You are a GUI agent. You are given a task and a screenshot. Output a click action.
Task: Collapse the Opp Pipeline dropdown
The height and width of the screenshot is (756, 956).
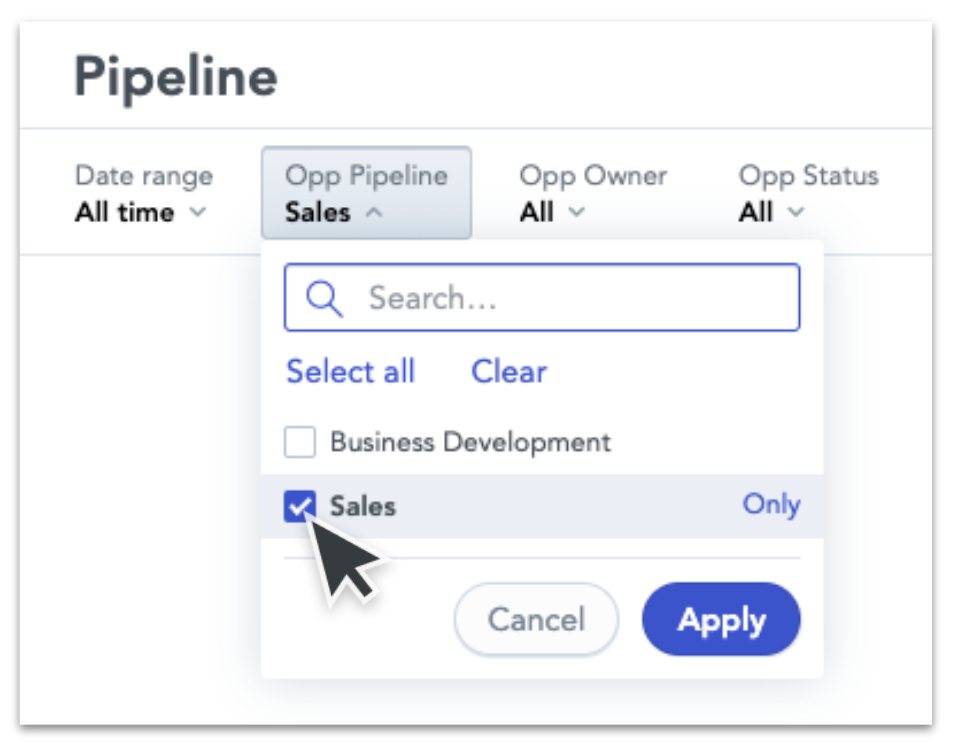click(366, 193)
